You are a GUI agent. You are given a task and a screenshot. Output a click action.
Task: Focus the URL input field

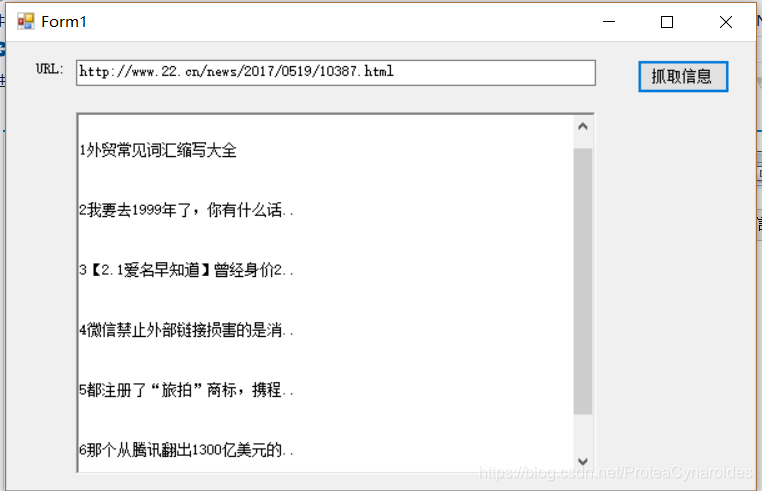click(x=336, y=73)
